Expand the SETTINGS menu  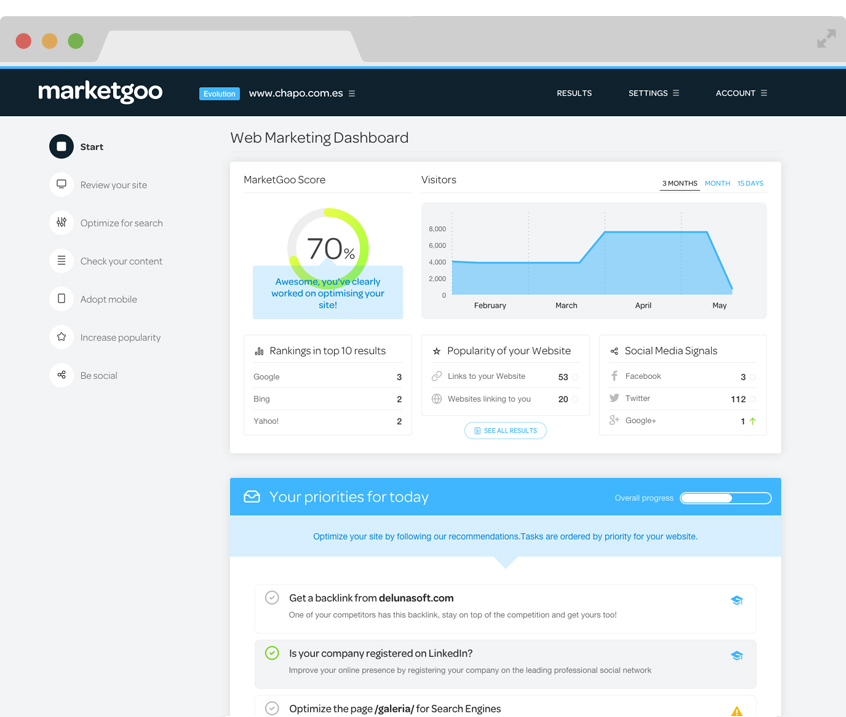(653, 93)
